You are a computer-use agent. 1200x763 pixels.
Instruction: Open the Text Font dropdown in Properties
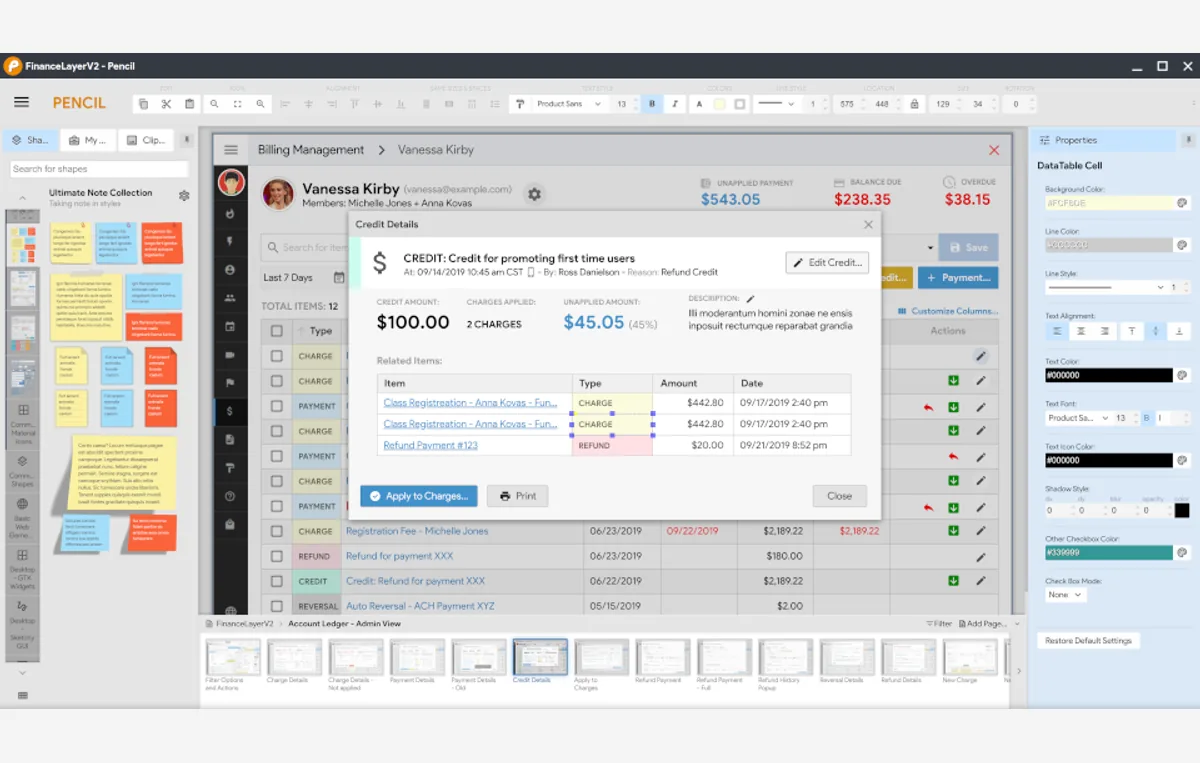pos(1078,418)
